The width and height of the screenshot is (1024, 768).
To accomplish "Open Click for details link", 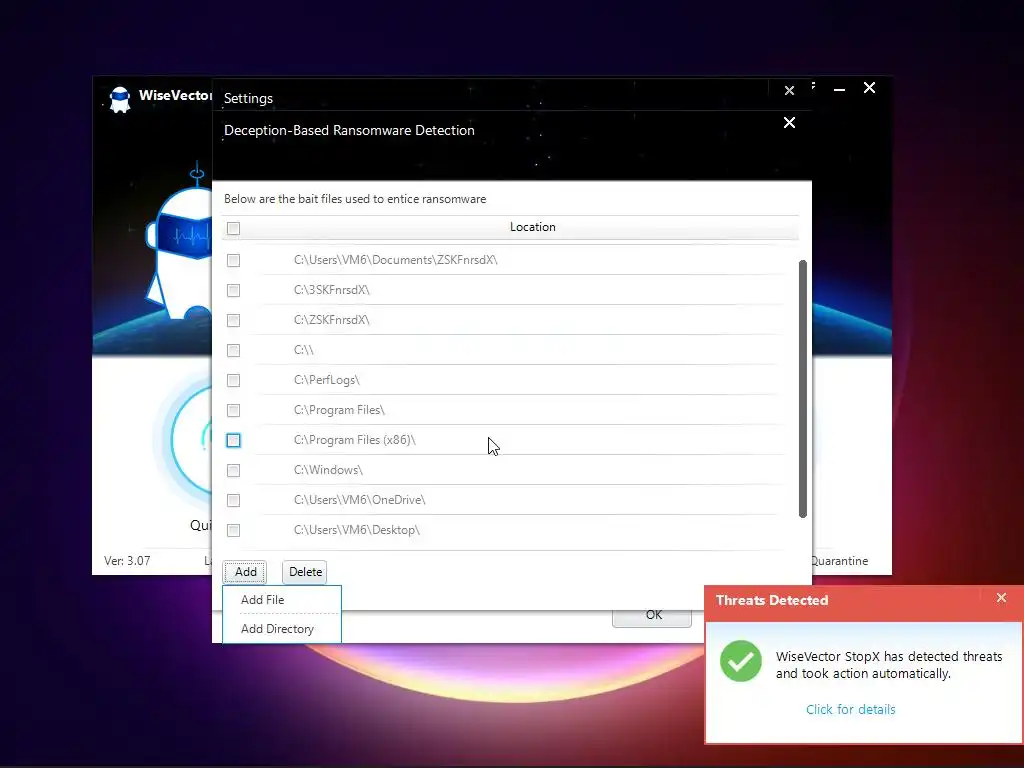I will pos(850,709).
